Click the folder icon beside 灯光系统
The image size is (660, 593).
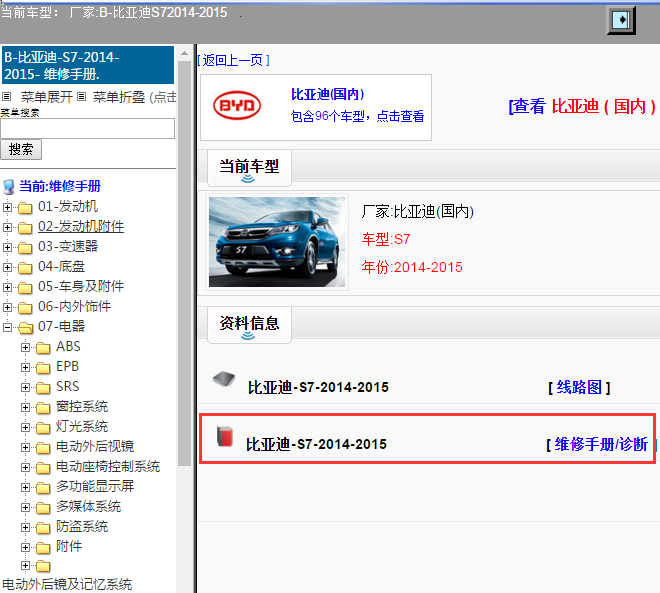coord(43,427)
